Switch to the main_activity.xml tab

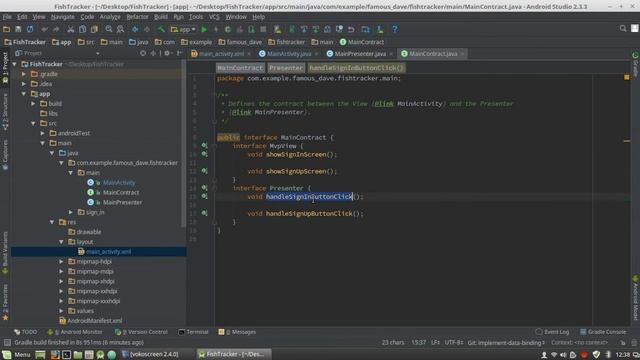[221, 53]
